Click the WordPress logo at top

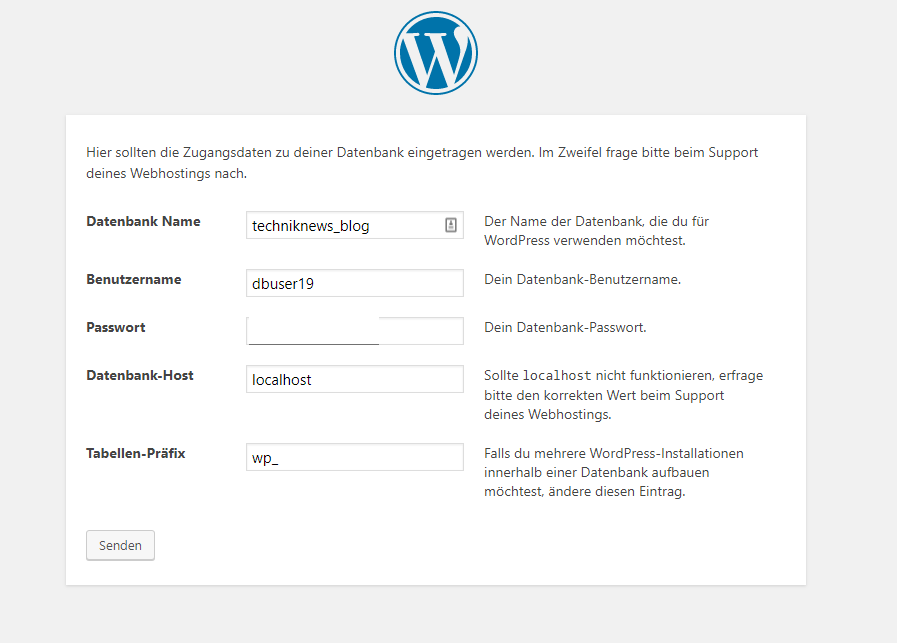[436, 53]
